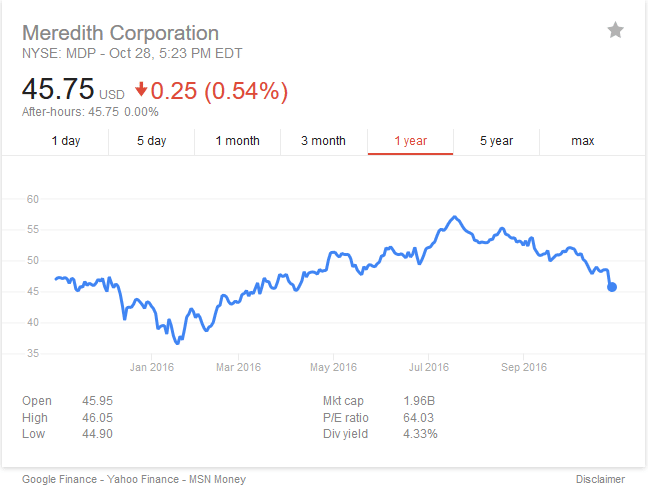Open the Yahoo Finance link
648x499 pixels.
pyautogui.click(x=143, y=479)
